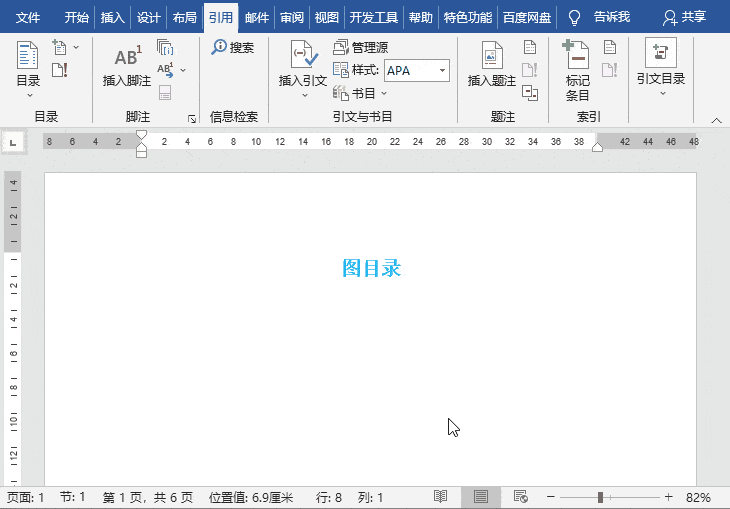Click Show Notes icon in 脚注 group
The image size is (730, 509).
(165, 92)
